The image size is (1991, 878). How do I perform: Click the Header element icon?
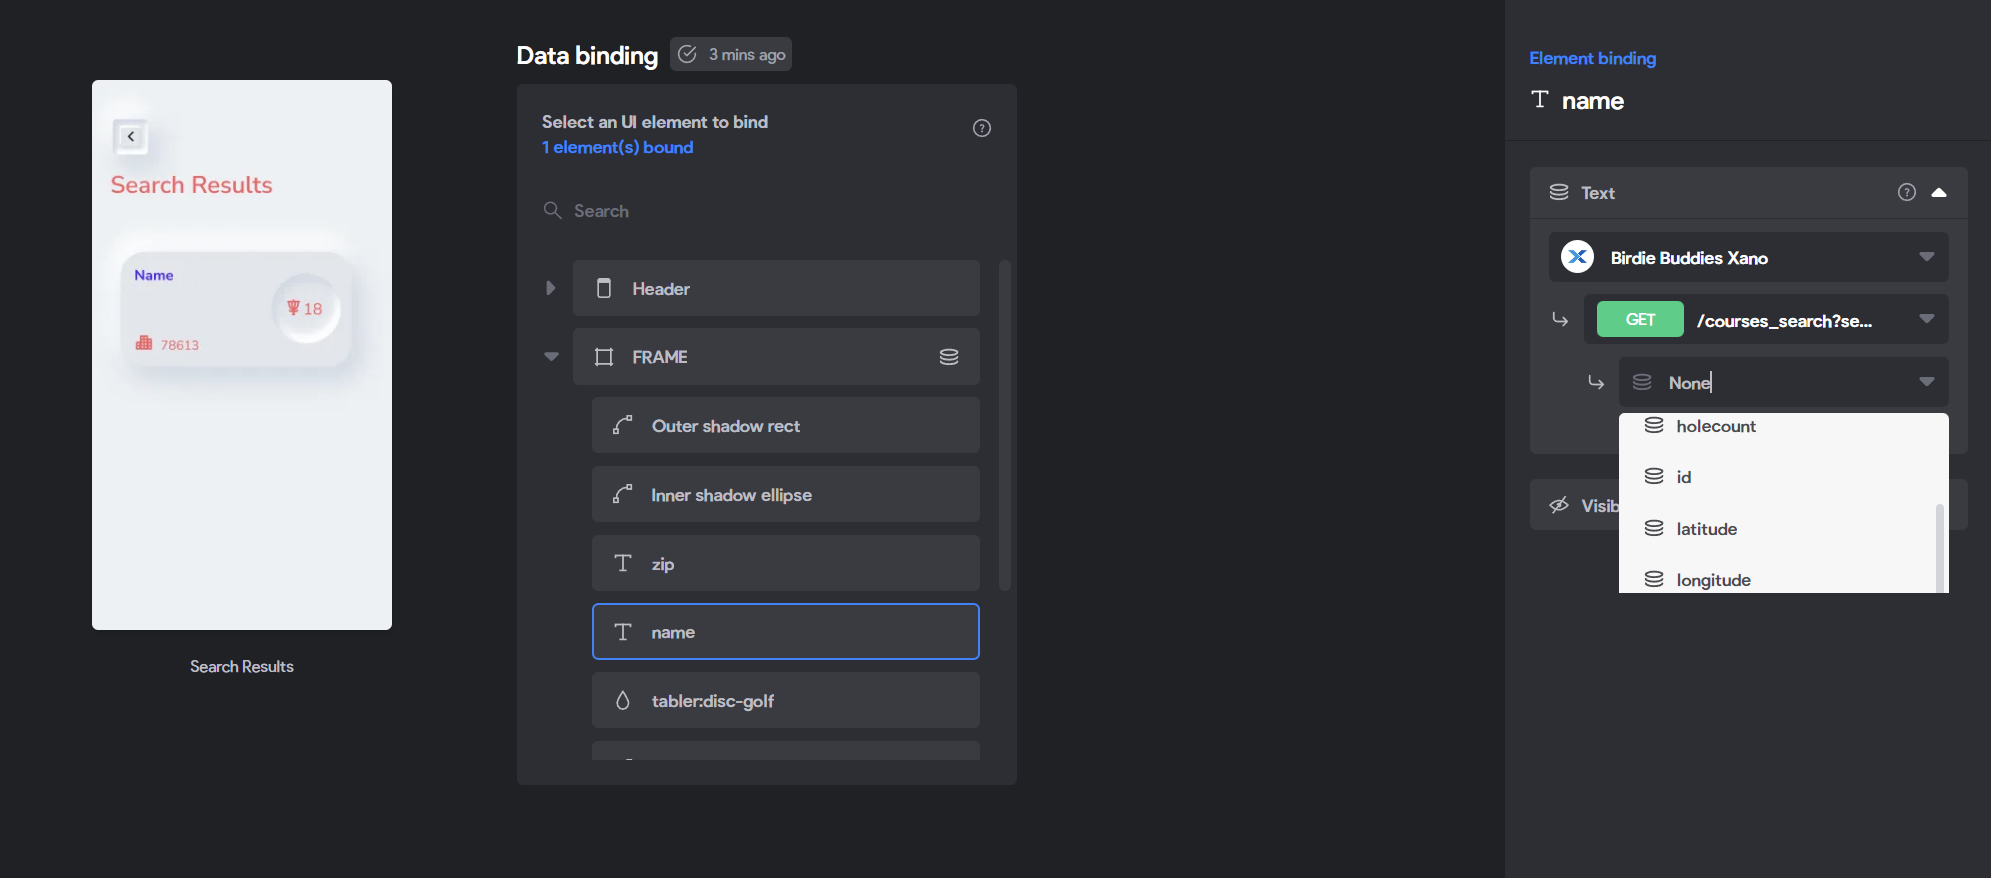[604, 288]
